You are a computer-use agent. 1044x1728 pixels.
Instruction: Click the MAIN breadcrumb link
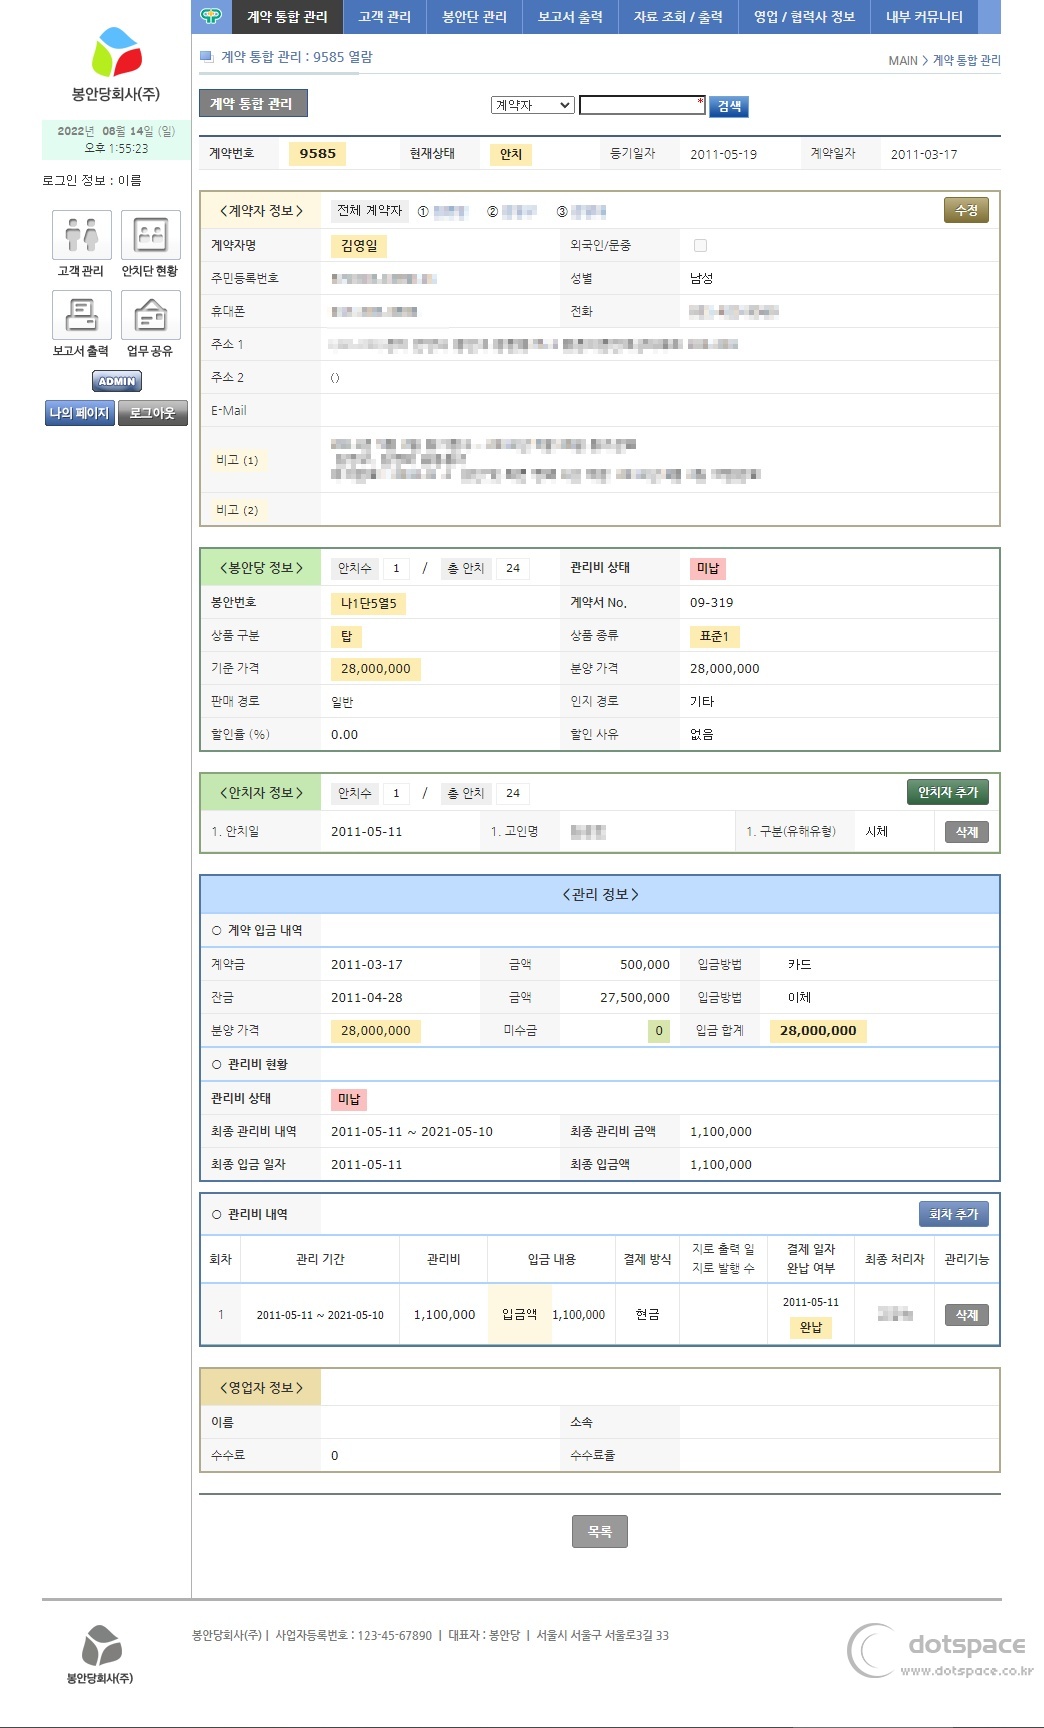tap(902, 61)
